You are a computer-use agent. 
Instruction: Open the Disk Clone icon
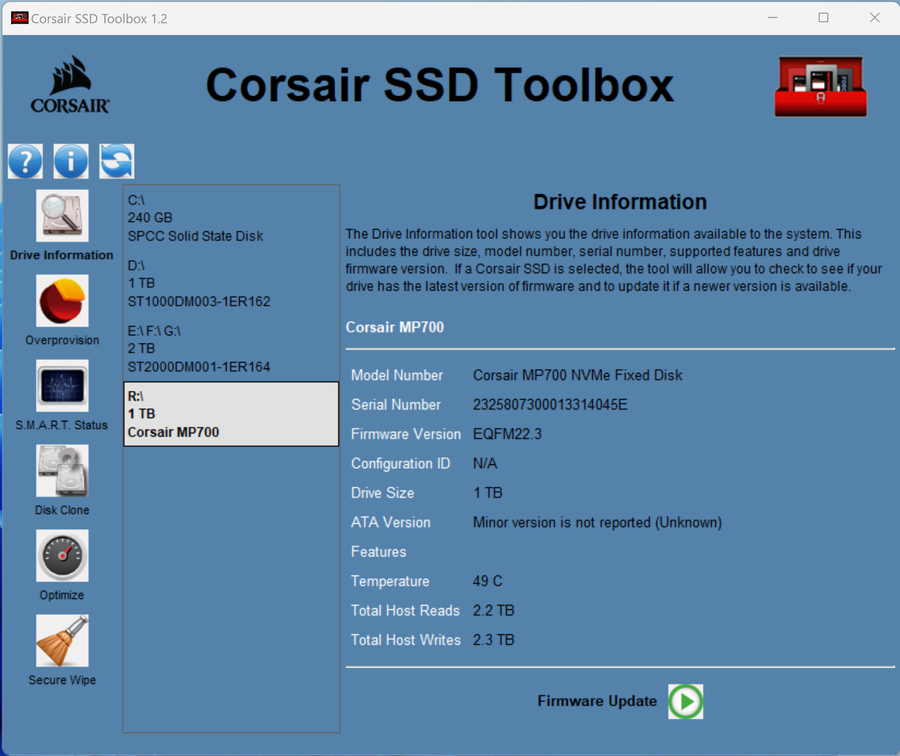[62, 471]
